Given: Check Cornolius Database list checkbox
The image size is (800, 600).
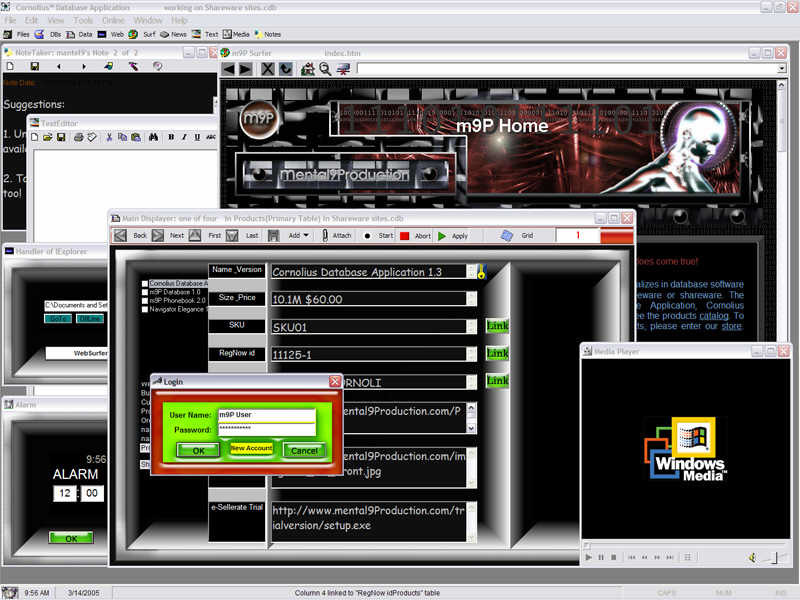Looking at the screenshot, I should click(x=145, y=283).
